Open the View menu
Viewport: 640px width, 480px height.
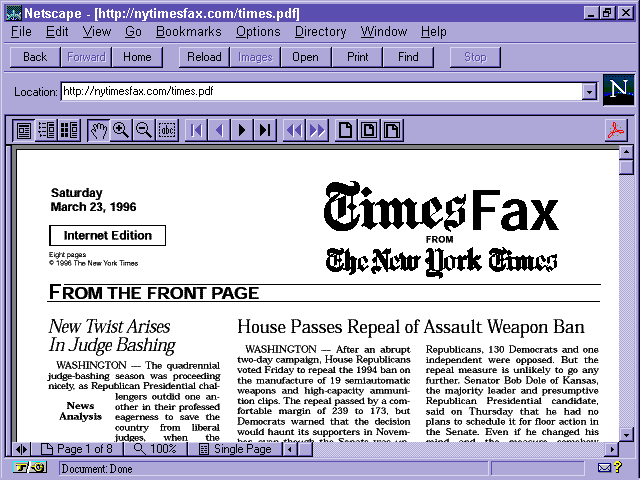(97, 31)
